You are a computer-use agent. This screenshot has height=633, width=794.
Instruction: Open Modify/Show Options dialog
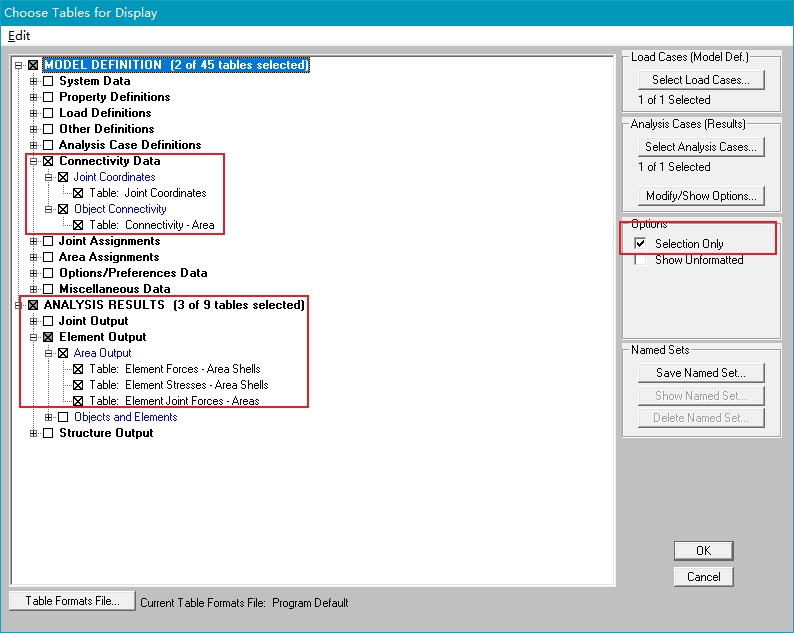pyautogui.click(x=701, y=196)
